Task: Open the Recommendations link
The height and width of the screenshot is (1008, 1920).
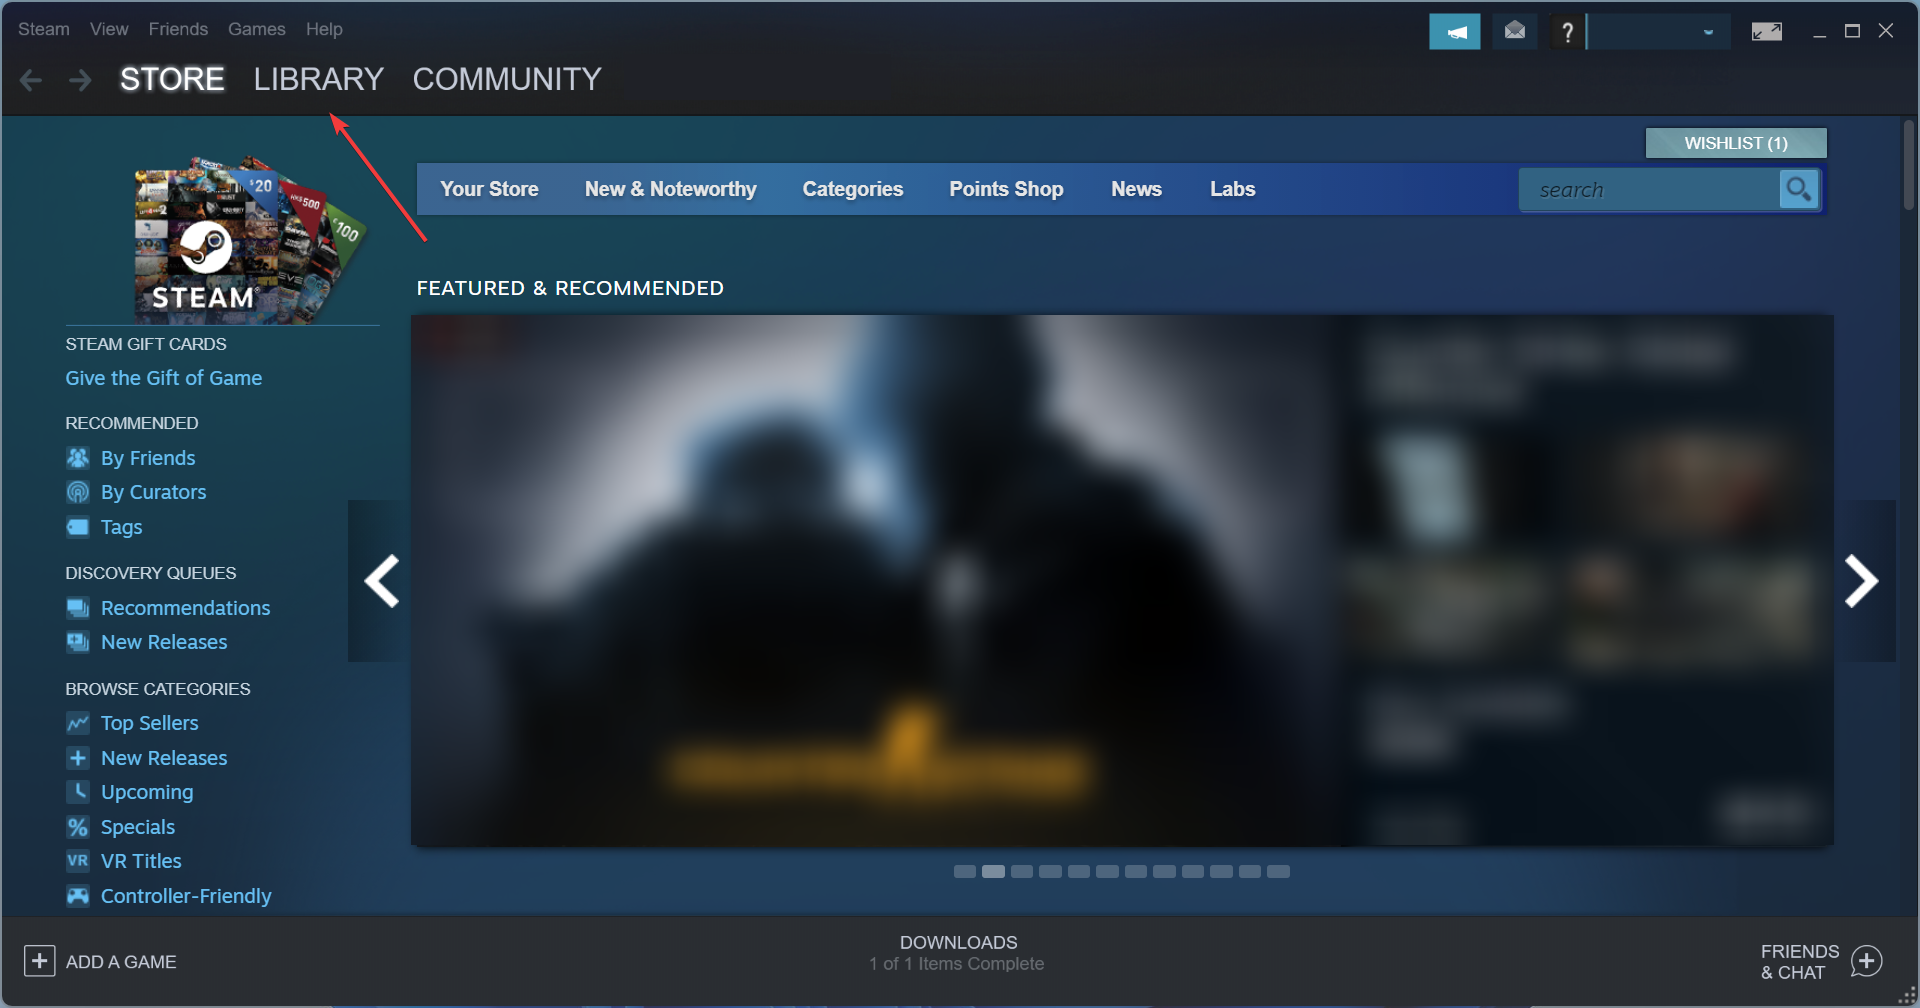Action: (x=185, y=608)
